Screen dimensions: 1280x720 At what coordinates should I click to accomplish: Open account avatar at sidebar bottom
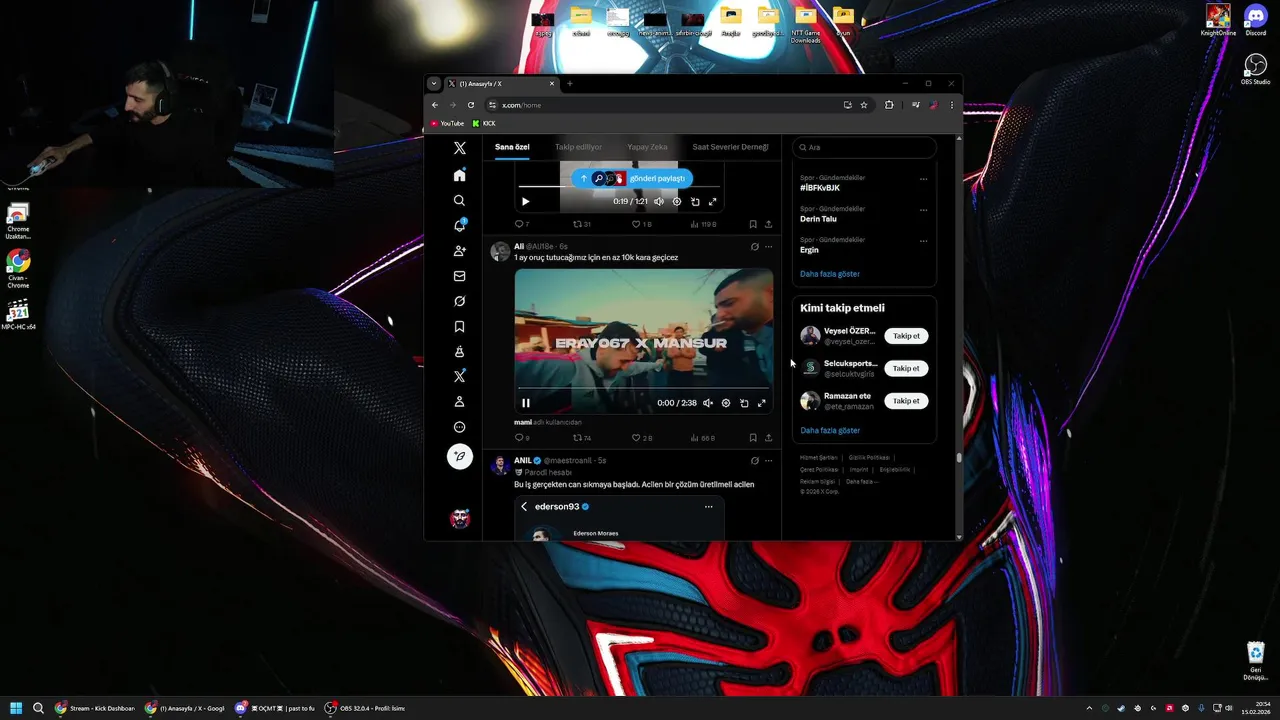[x=460, y=518]
